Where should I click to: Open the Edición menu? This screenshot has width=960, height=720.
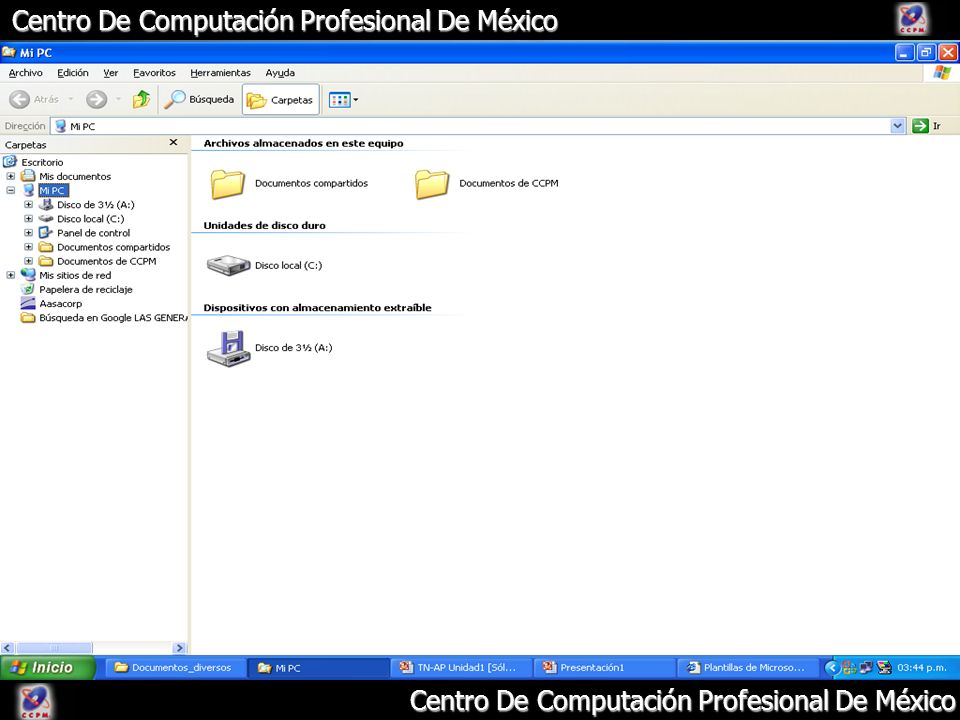pyautogui.click(x=73, y=73)
